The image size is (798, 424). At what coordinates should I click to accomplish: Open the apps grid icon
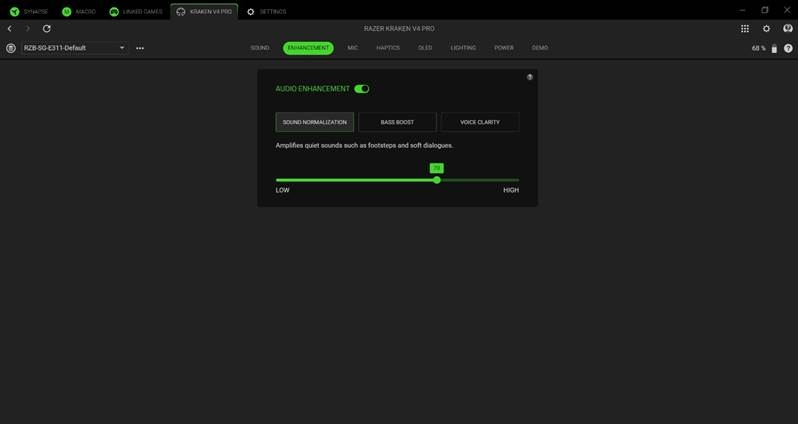pyautogui.click(x=745, y=29)
